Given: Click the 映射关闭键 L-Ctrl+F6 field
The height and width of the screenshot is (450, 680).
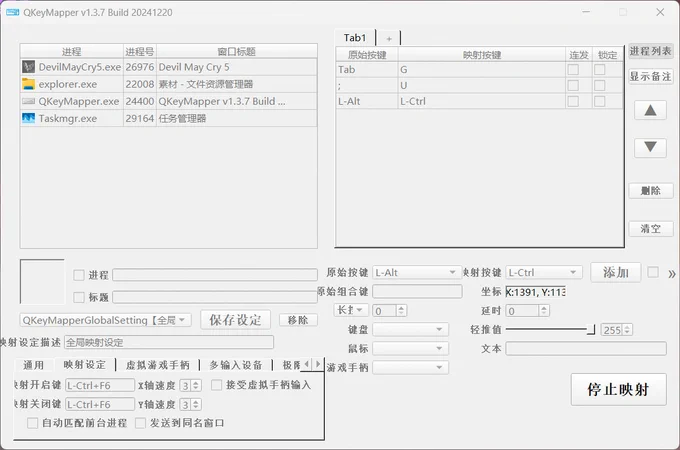Looking at the screenshot, I should [100, 404].
